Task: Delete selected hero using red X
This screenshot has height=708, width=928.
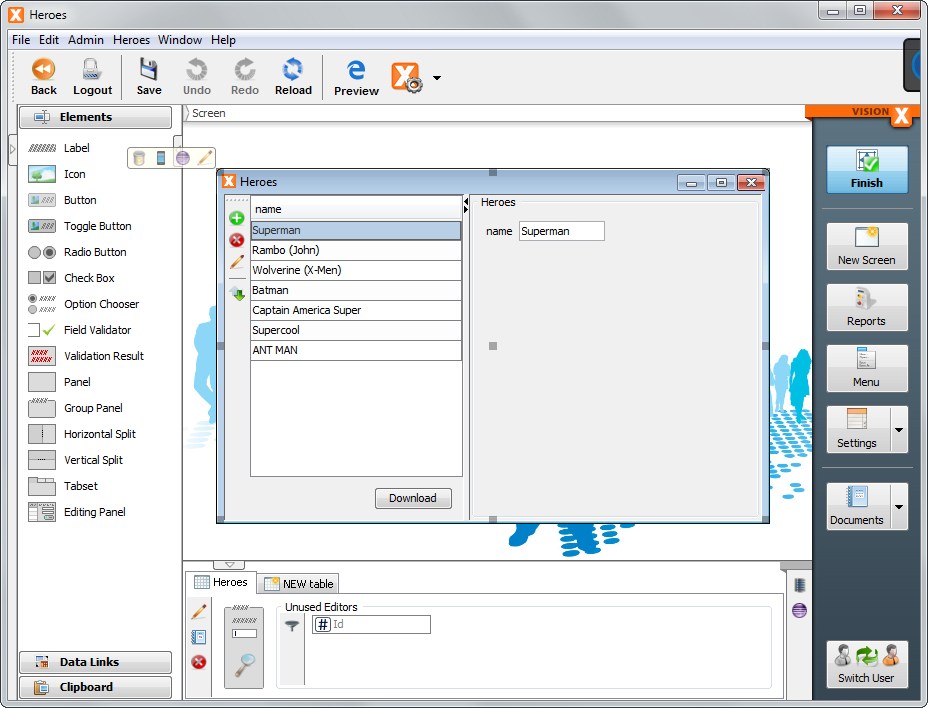Action: coord(235,240)
